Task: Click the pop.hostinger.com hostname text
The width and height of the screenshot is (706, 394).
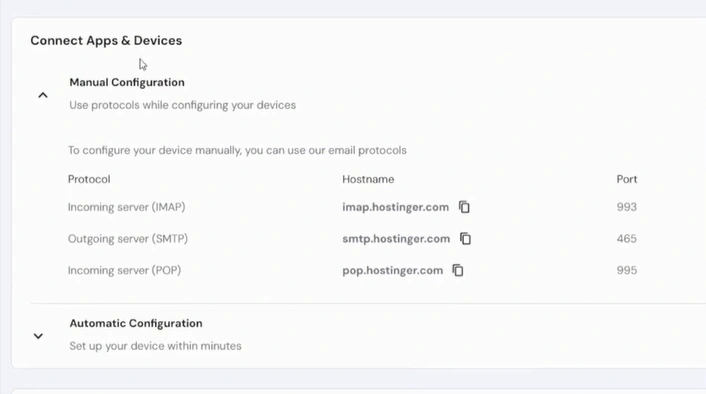Action: 393,270
